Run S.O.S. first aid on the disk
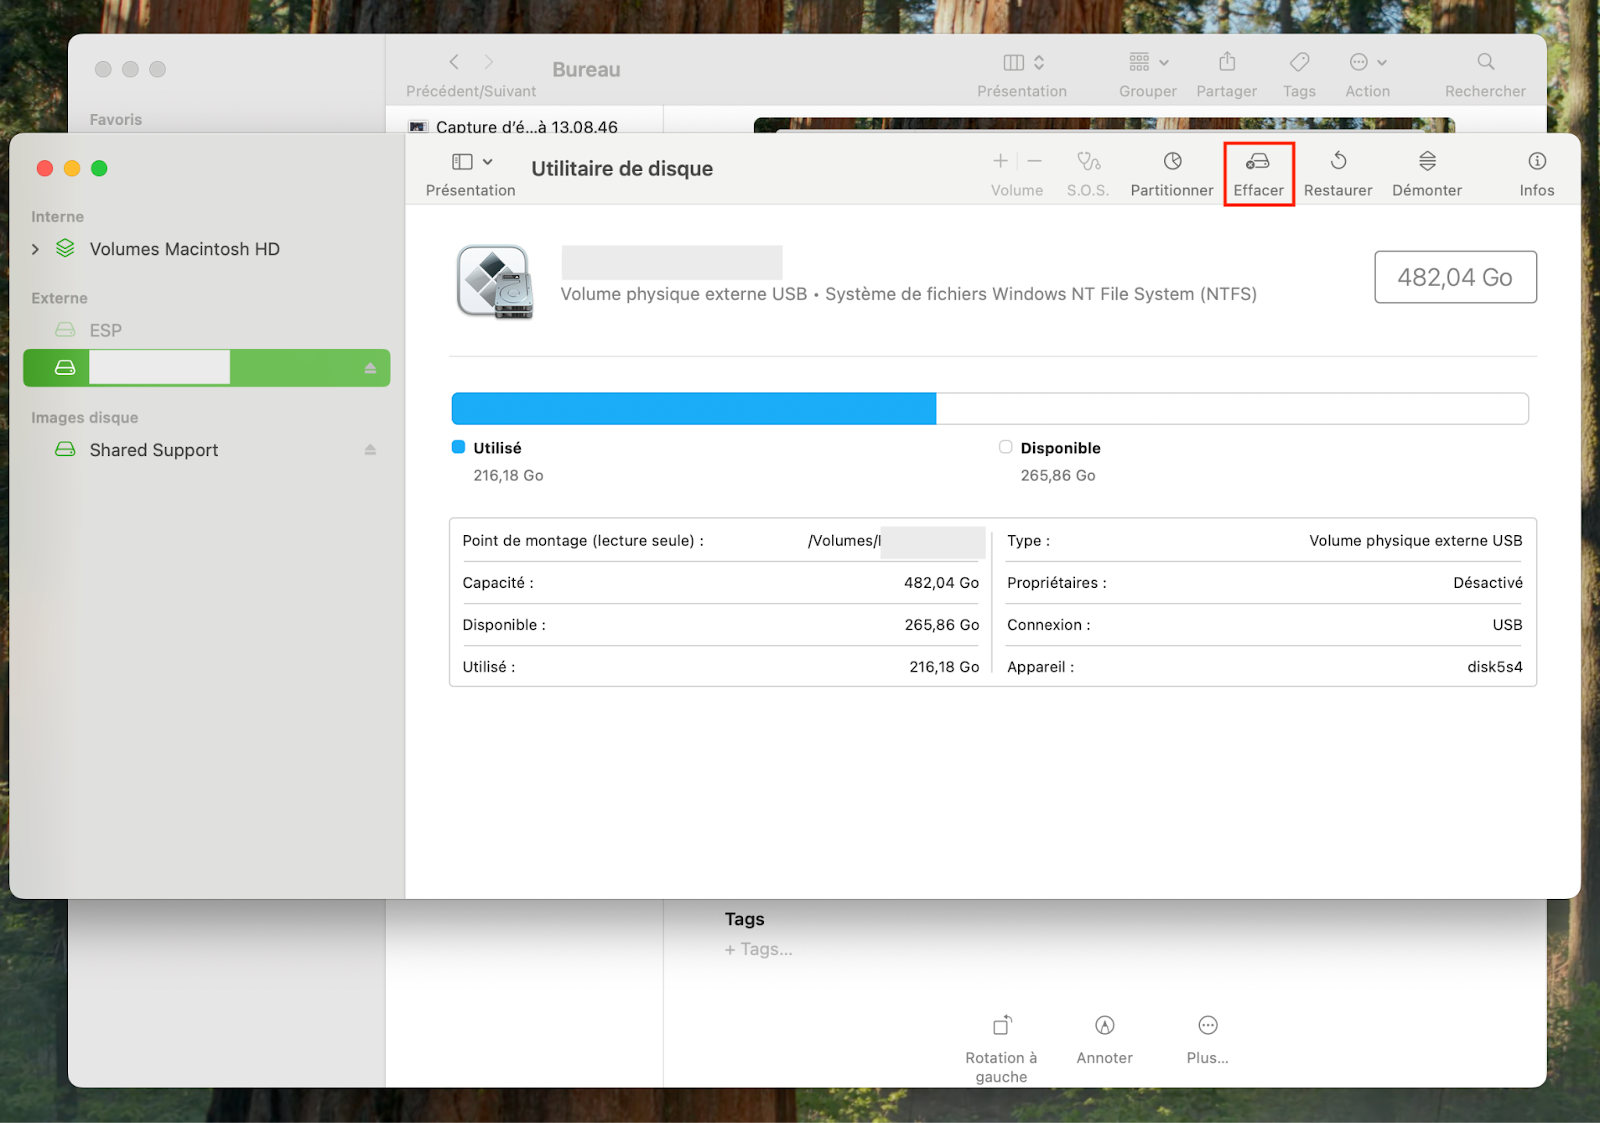 (x=1087, y=170)
